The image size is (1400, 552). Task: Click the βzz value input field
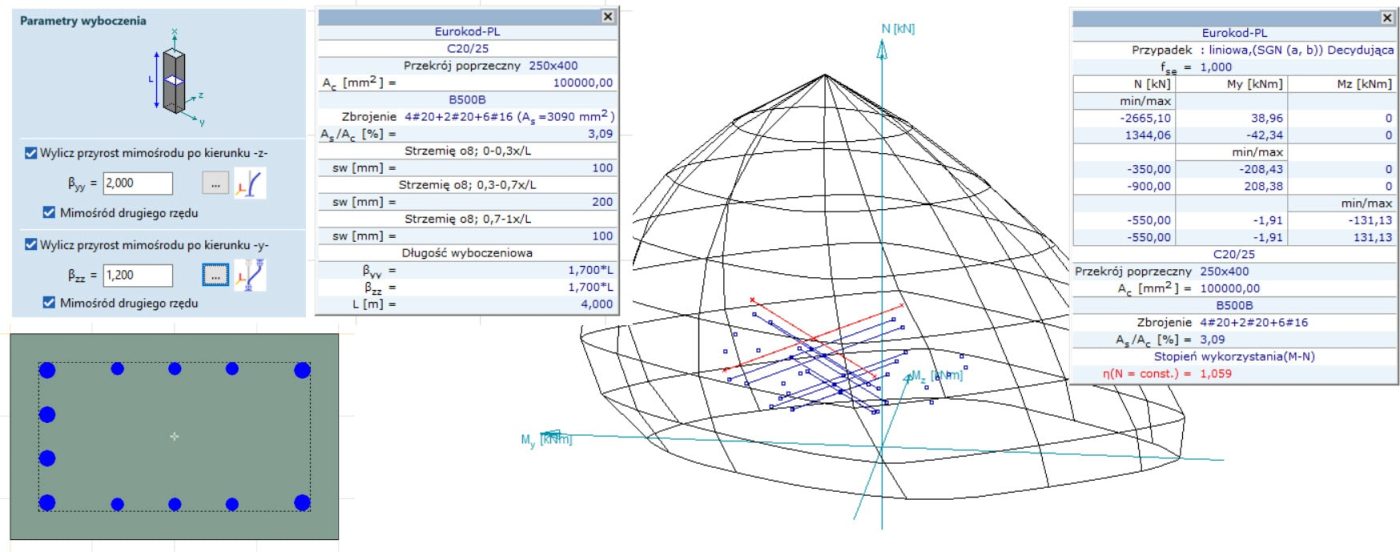[x=138, y=274]
